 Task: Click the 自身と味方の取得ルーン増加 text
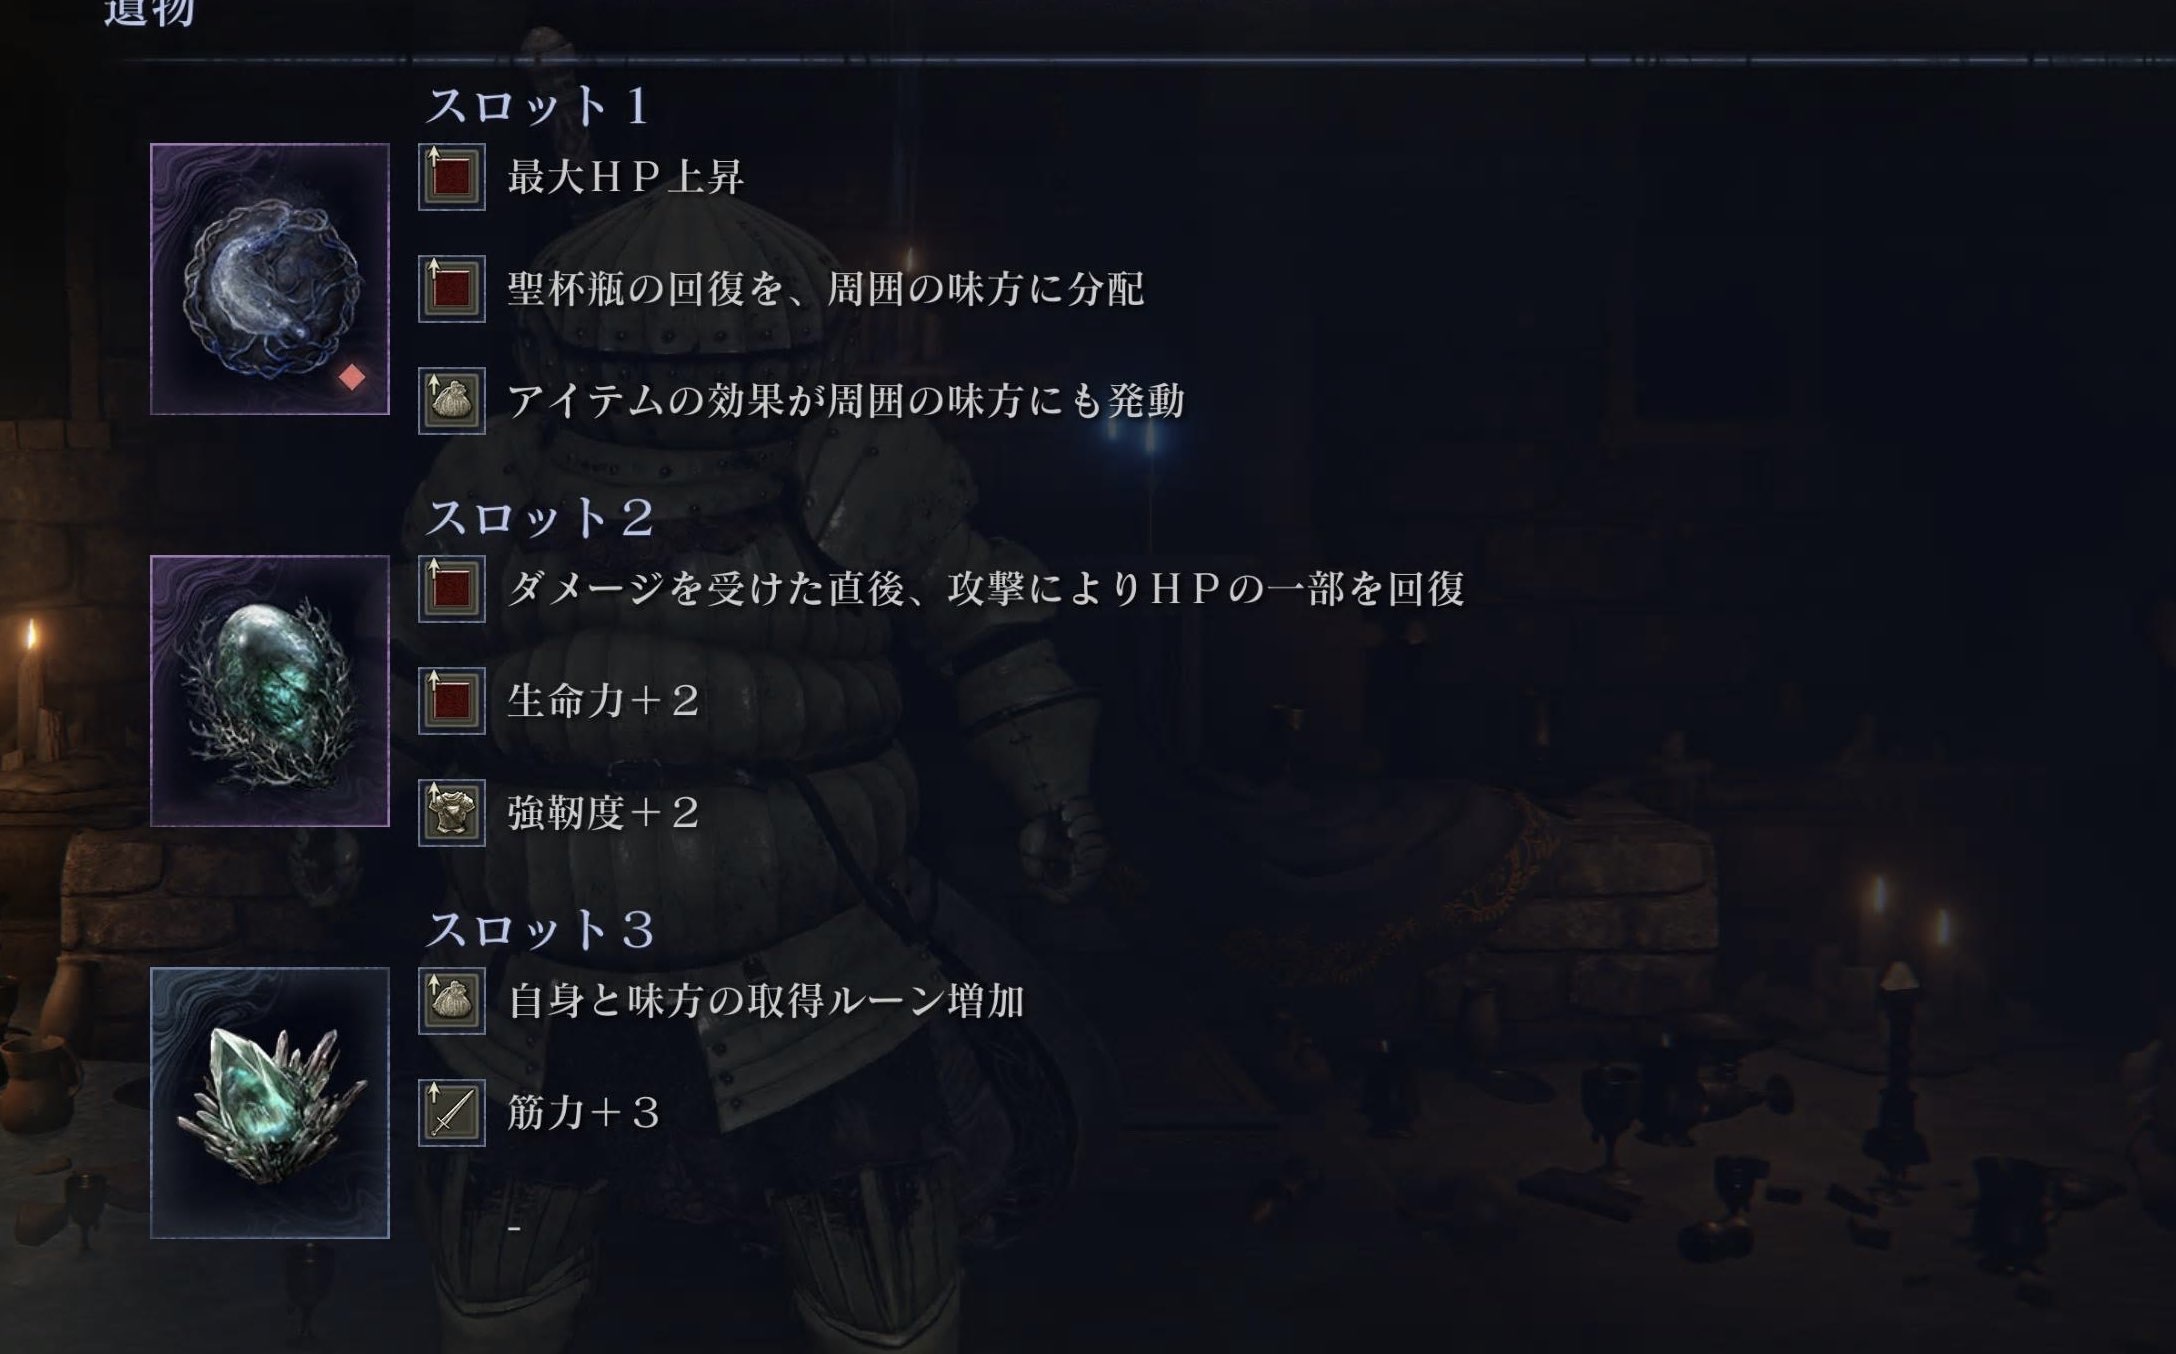click(x=766, y=1001)
